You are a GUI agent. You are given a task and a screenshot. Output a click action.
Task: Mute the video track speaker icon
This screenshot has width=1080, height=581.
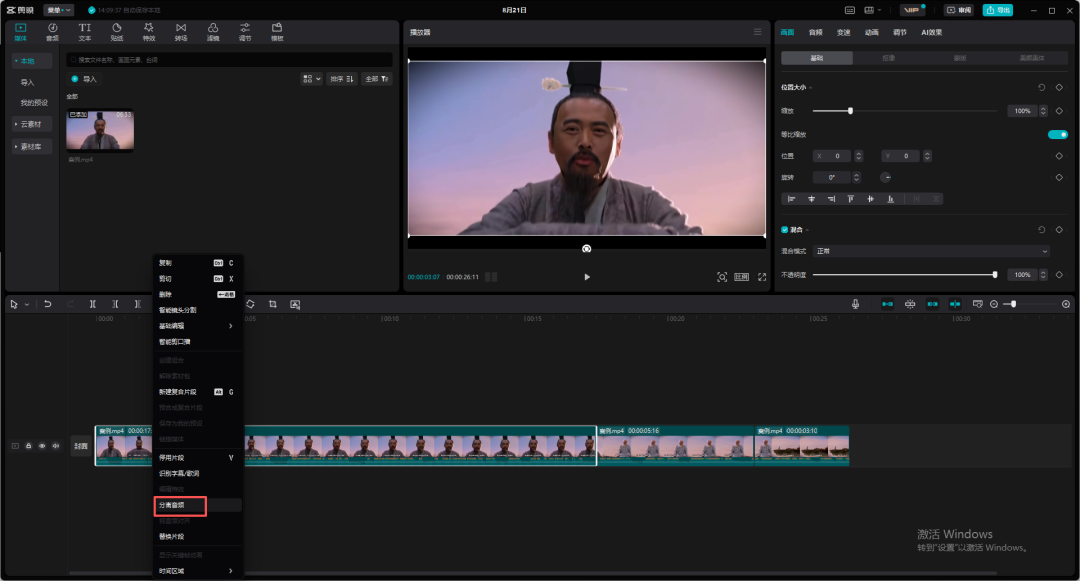[56, 446]
